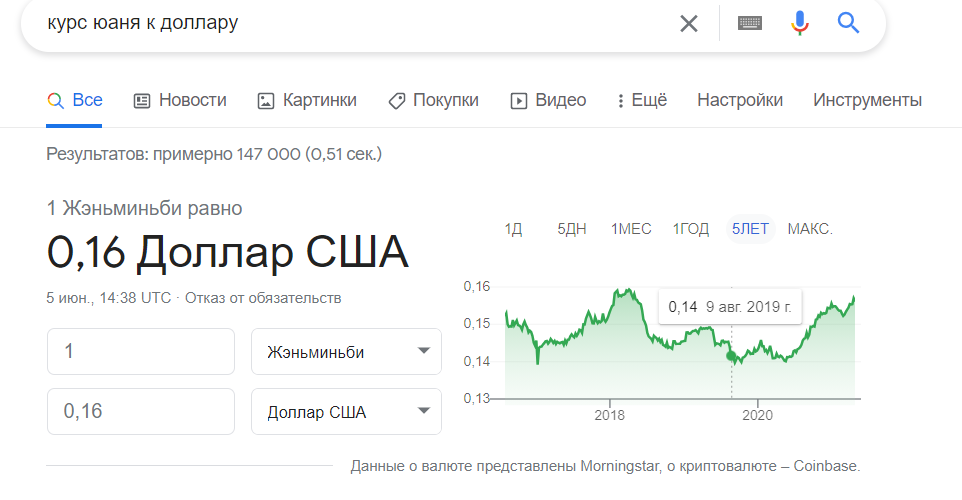
Task: Start voice search with microphone icon
Action: click(x=799, y=23)
